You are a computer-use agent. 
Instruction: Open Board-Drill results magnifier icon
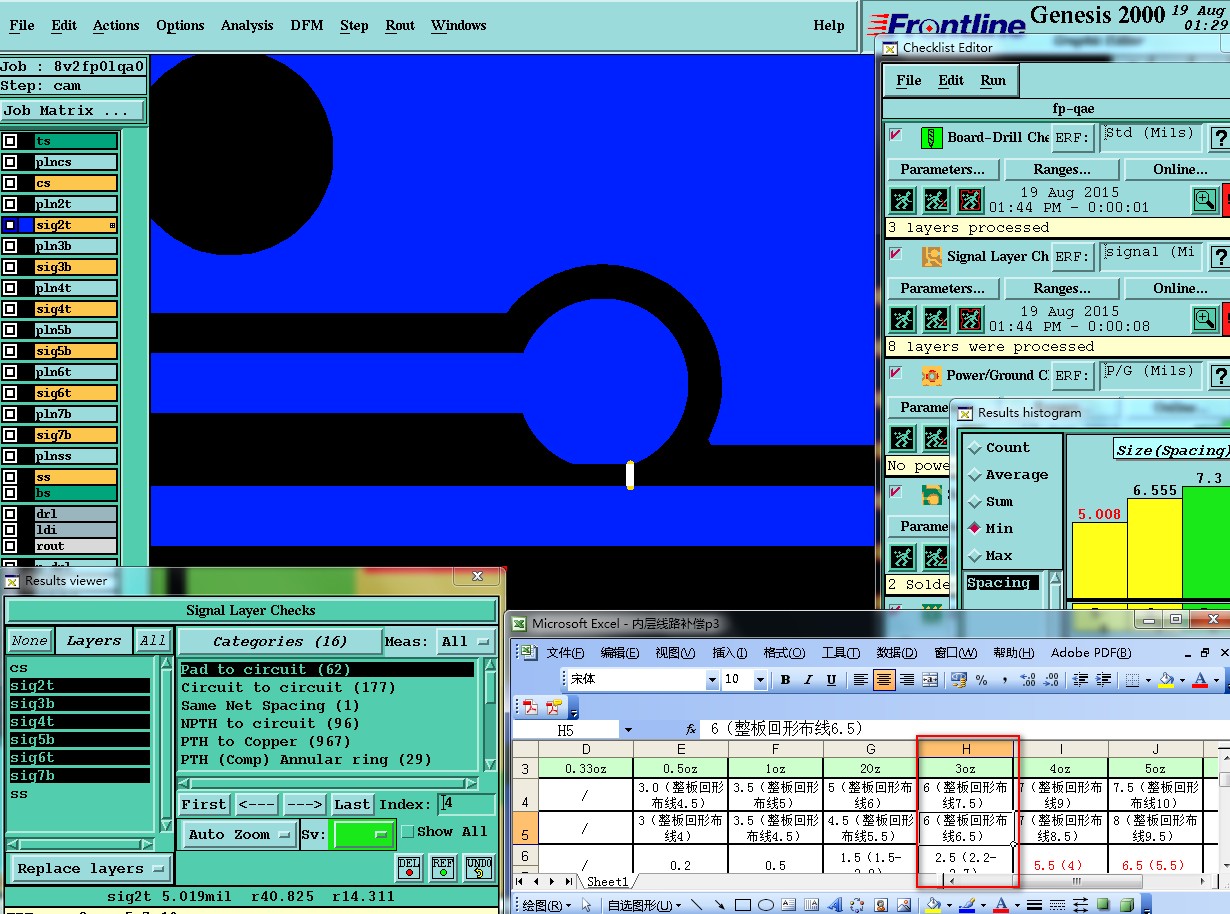[x=1206, y=200]
